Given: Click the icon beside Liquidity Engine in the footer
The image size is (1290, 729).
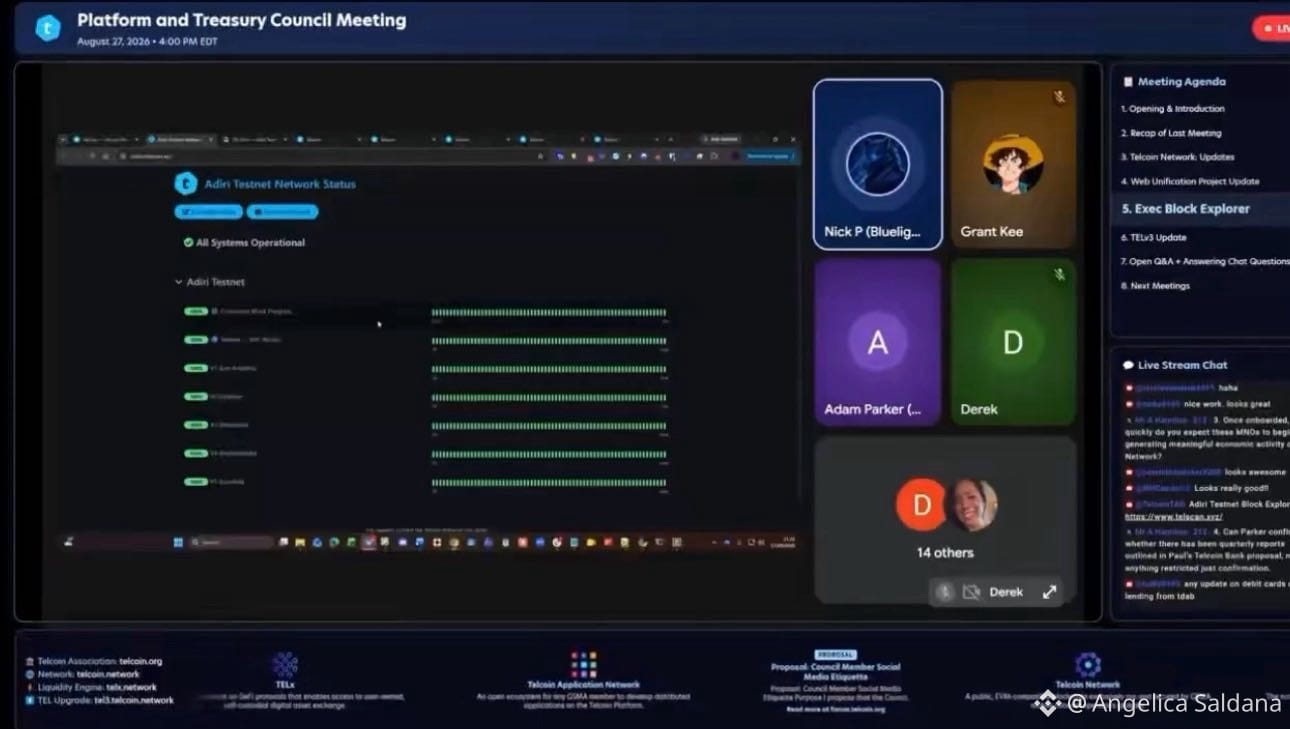Looking at the screenshot, I should (29, 688).
